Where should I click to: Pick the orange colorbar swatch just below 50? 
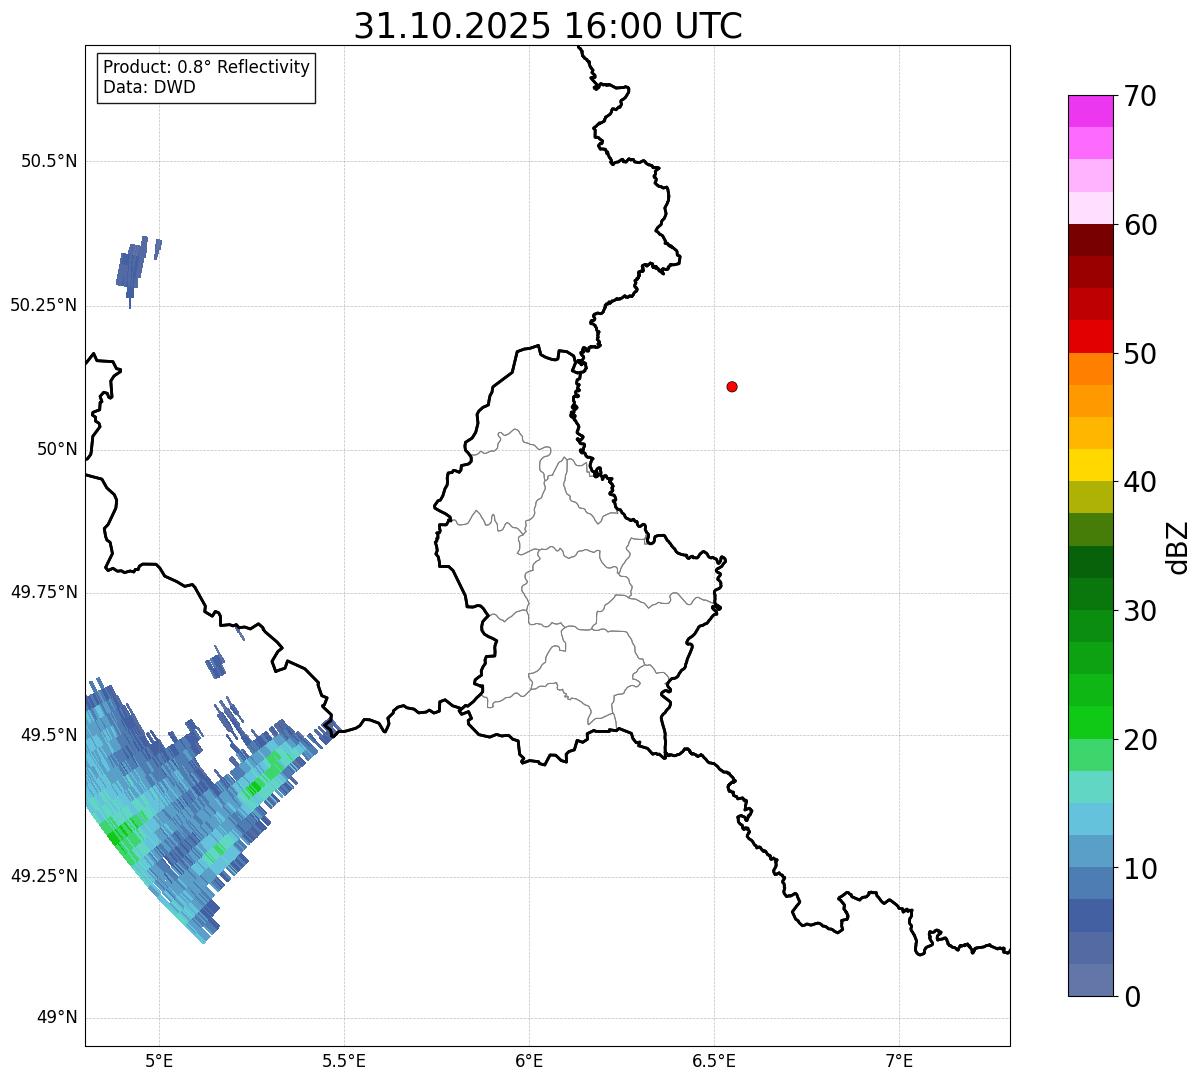click(x=1090, y=369)
